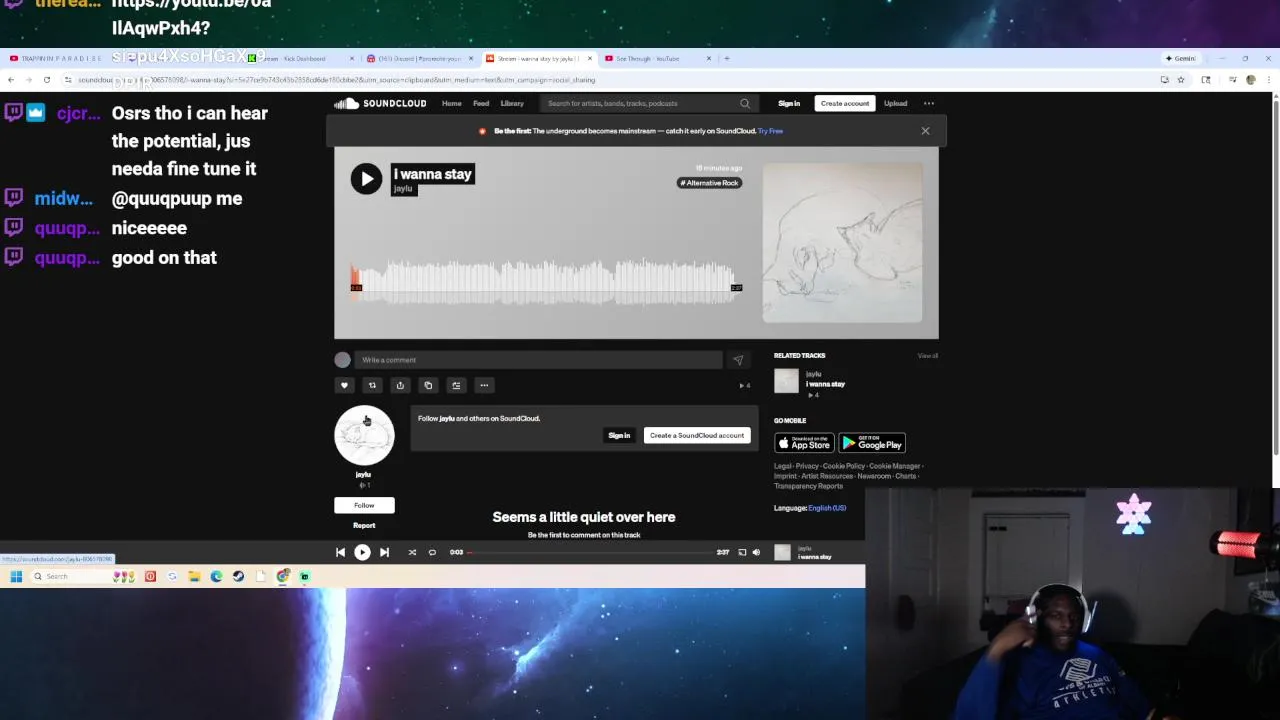This screenshot has height=720, width=1280.
Task: Click the Gemini button in Chrome
Action: 1181,58
